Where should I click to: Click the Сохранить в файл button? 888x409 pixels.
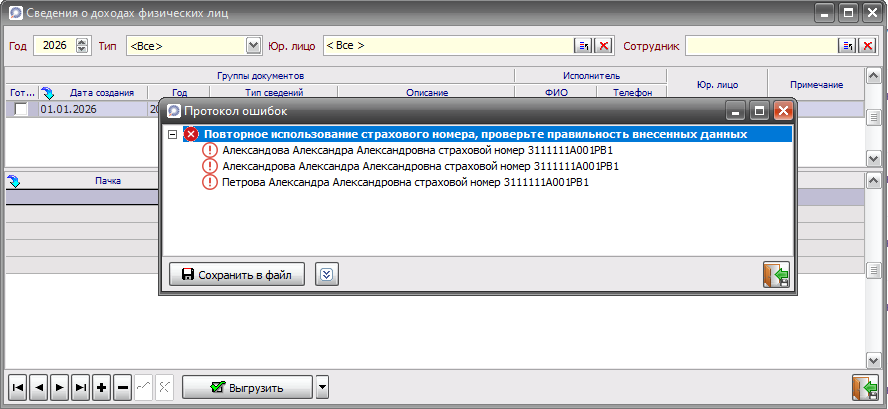pyautogui.click(x=236, y=275)
